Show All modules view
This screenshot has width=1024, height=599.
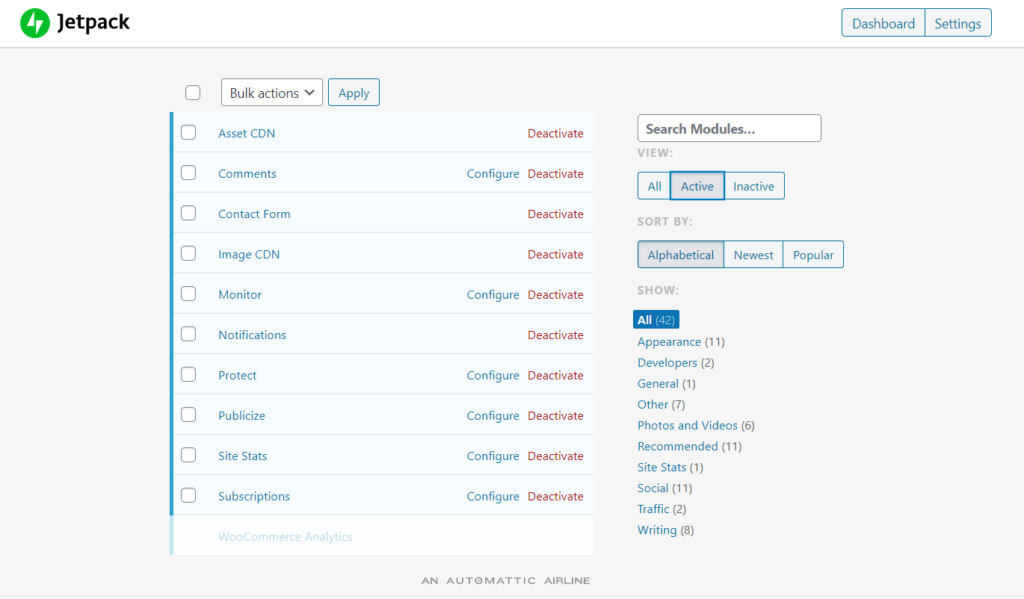tap(654, 186)
